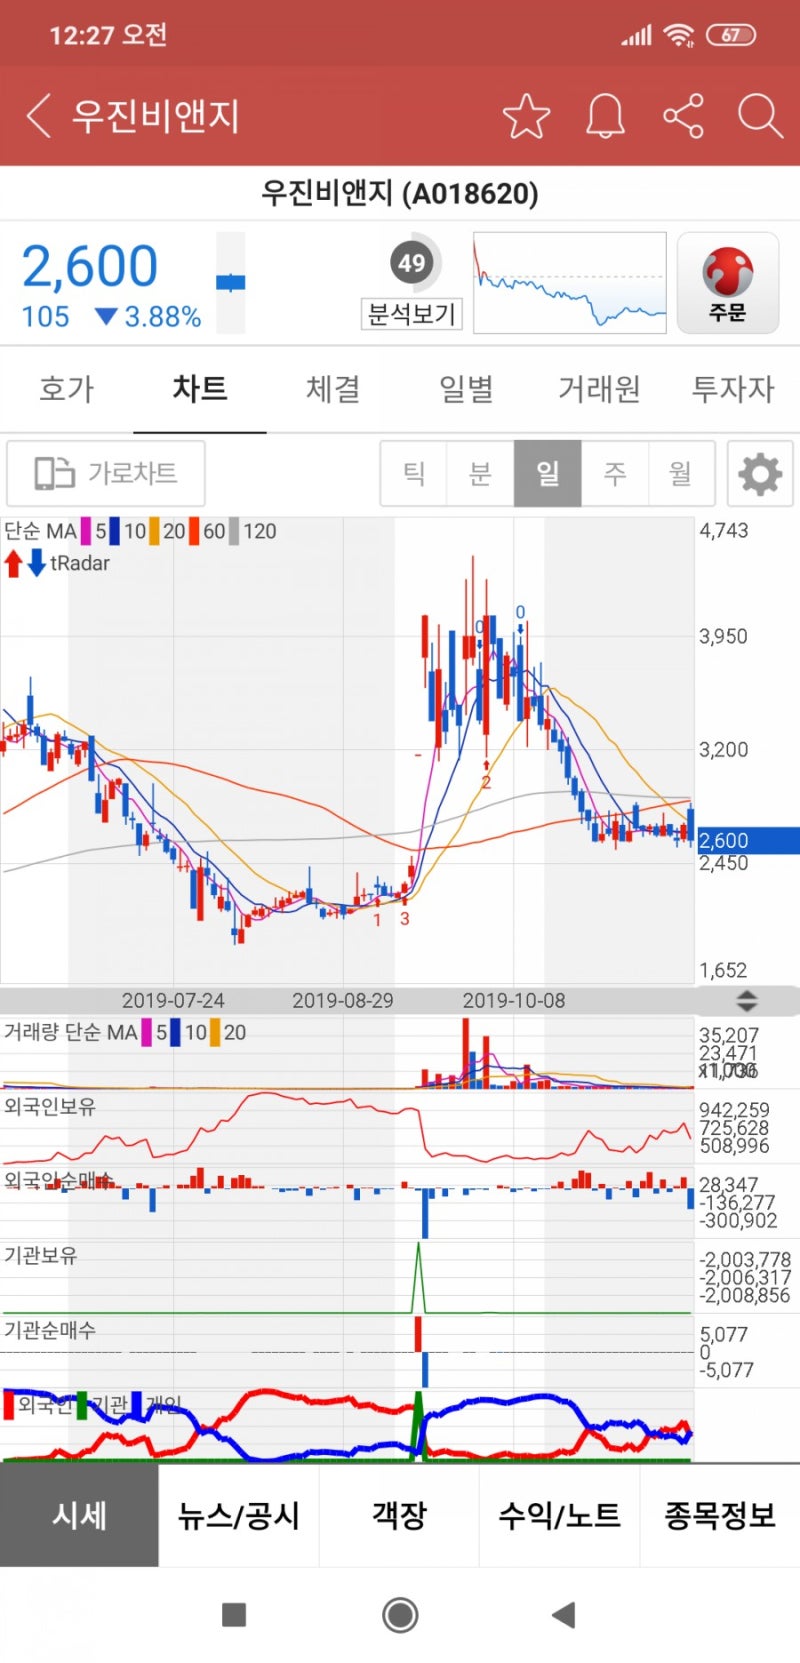Tap the MA 20 orange swatch
800x1663 pixels.
(x=155, y=531)
